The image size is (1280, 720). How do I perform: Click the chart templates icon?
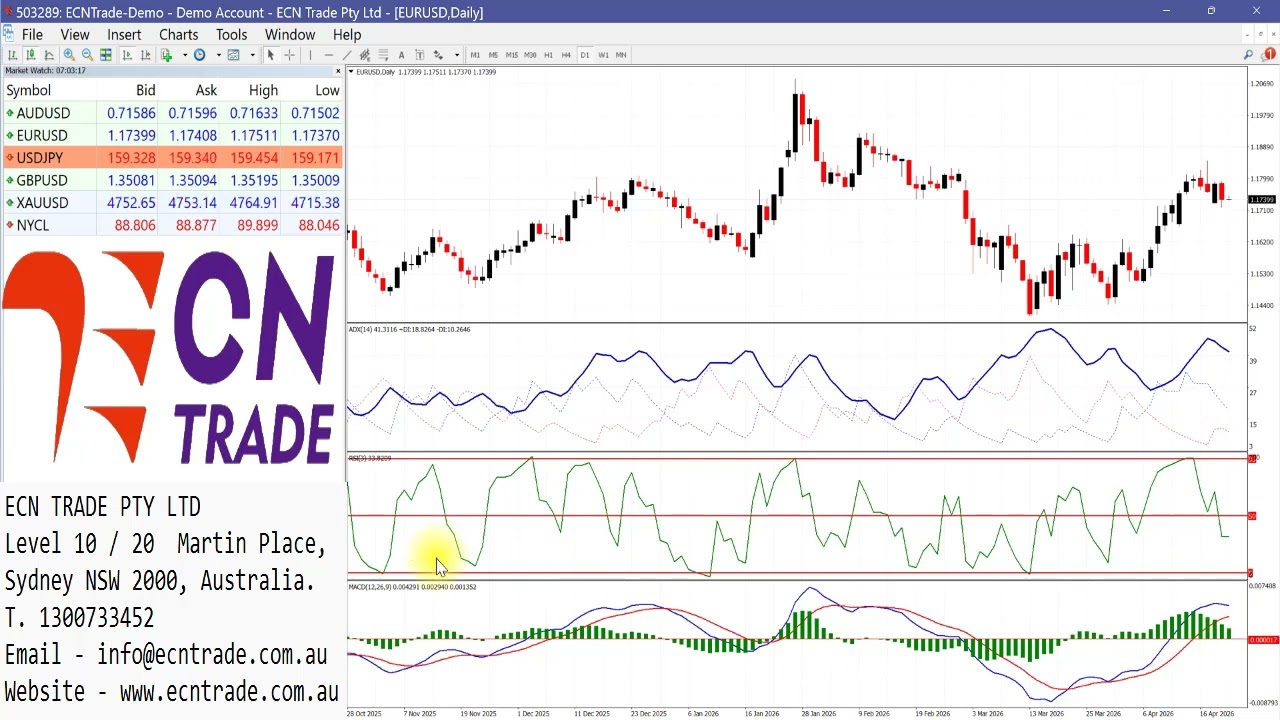233,55
